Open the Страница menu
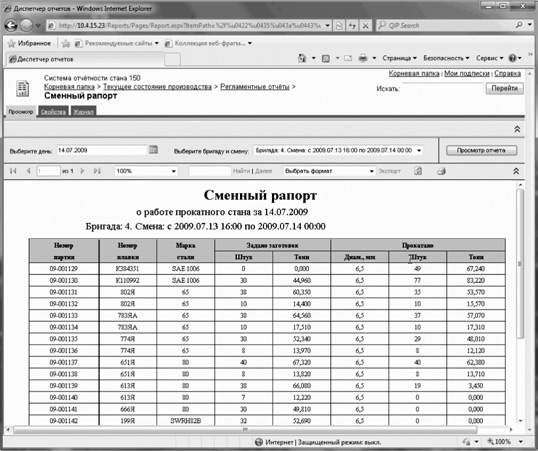 pos(399,58)
